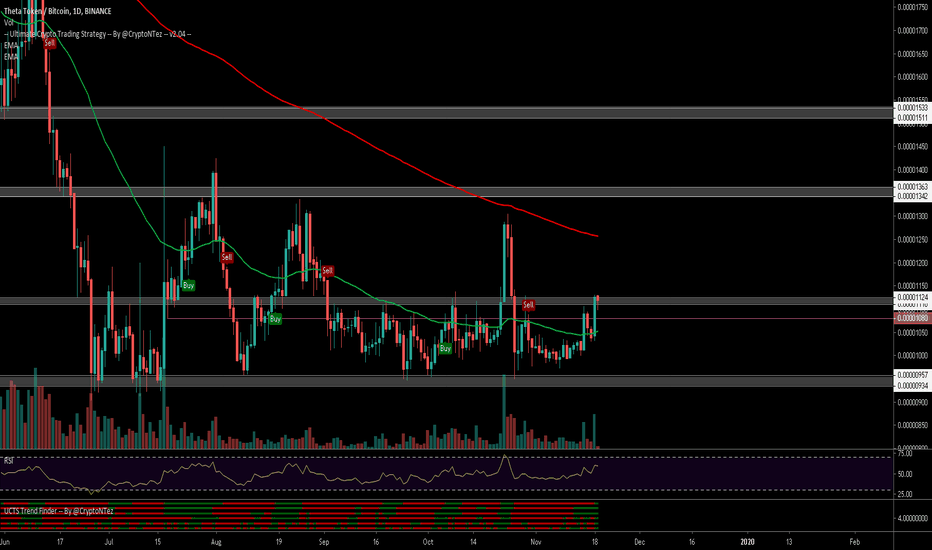Click the RSI oscillator line
The height and width of the screenshot is (550, 932).
(300, 474)
